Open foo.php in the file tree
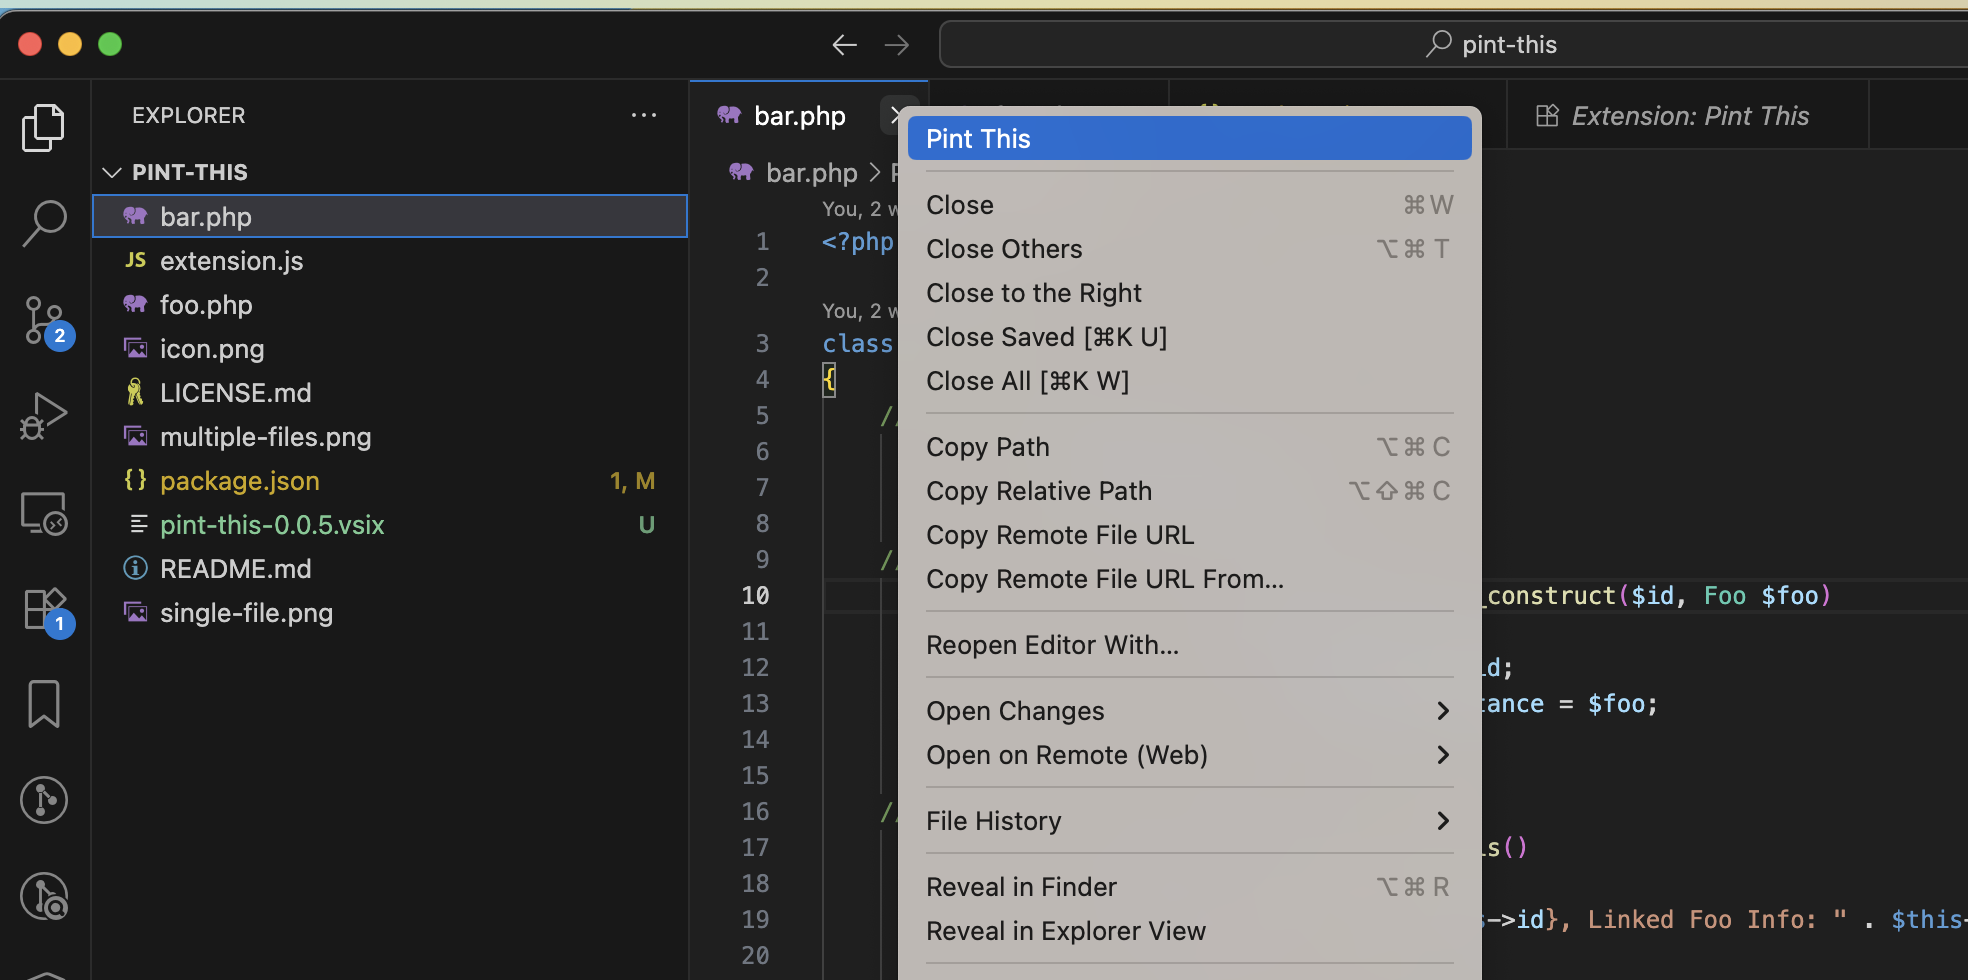This screenshot has width=1968, height=980. pos(390,304)
